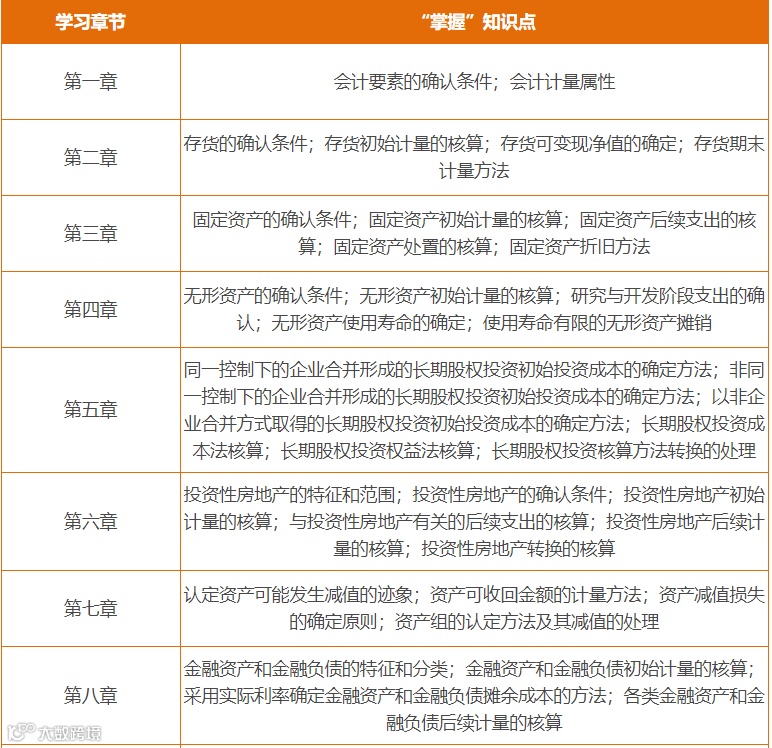This screenshot has height=748, width=772.
Task: Select the 第五章 row label
Action: [x=91, y=410]
